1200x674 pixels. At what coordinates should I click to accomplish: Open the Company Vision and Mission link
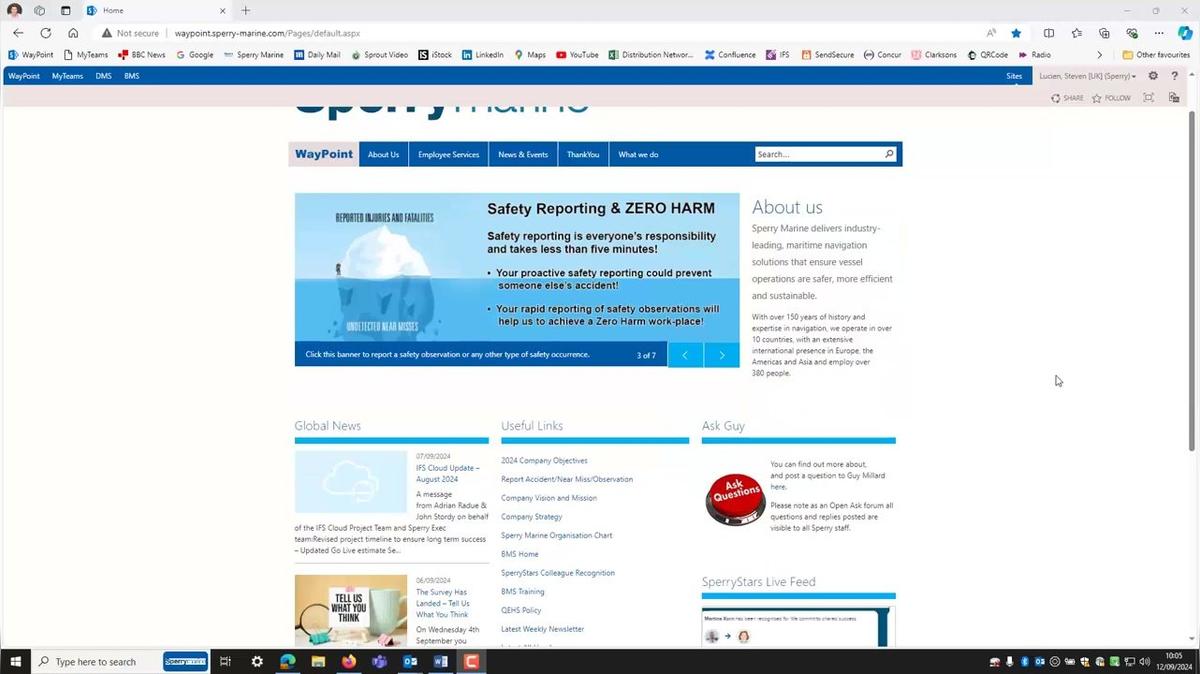click(x=549, y=498)
